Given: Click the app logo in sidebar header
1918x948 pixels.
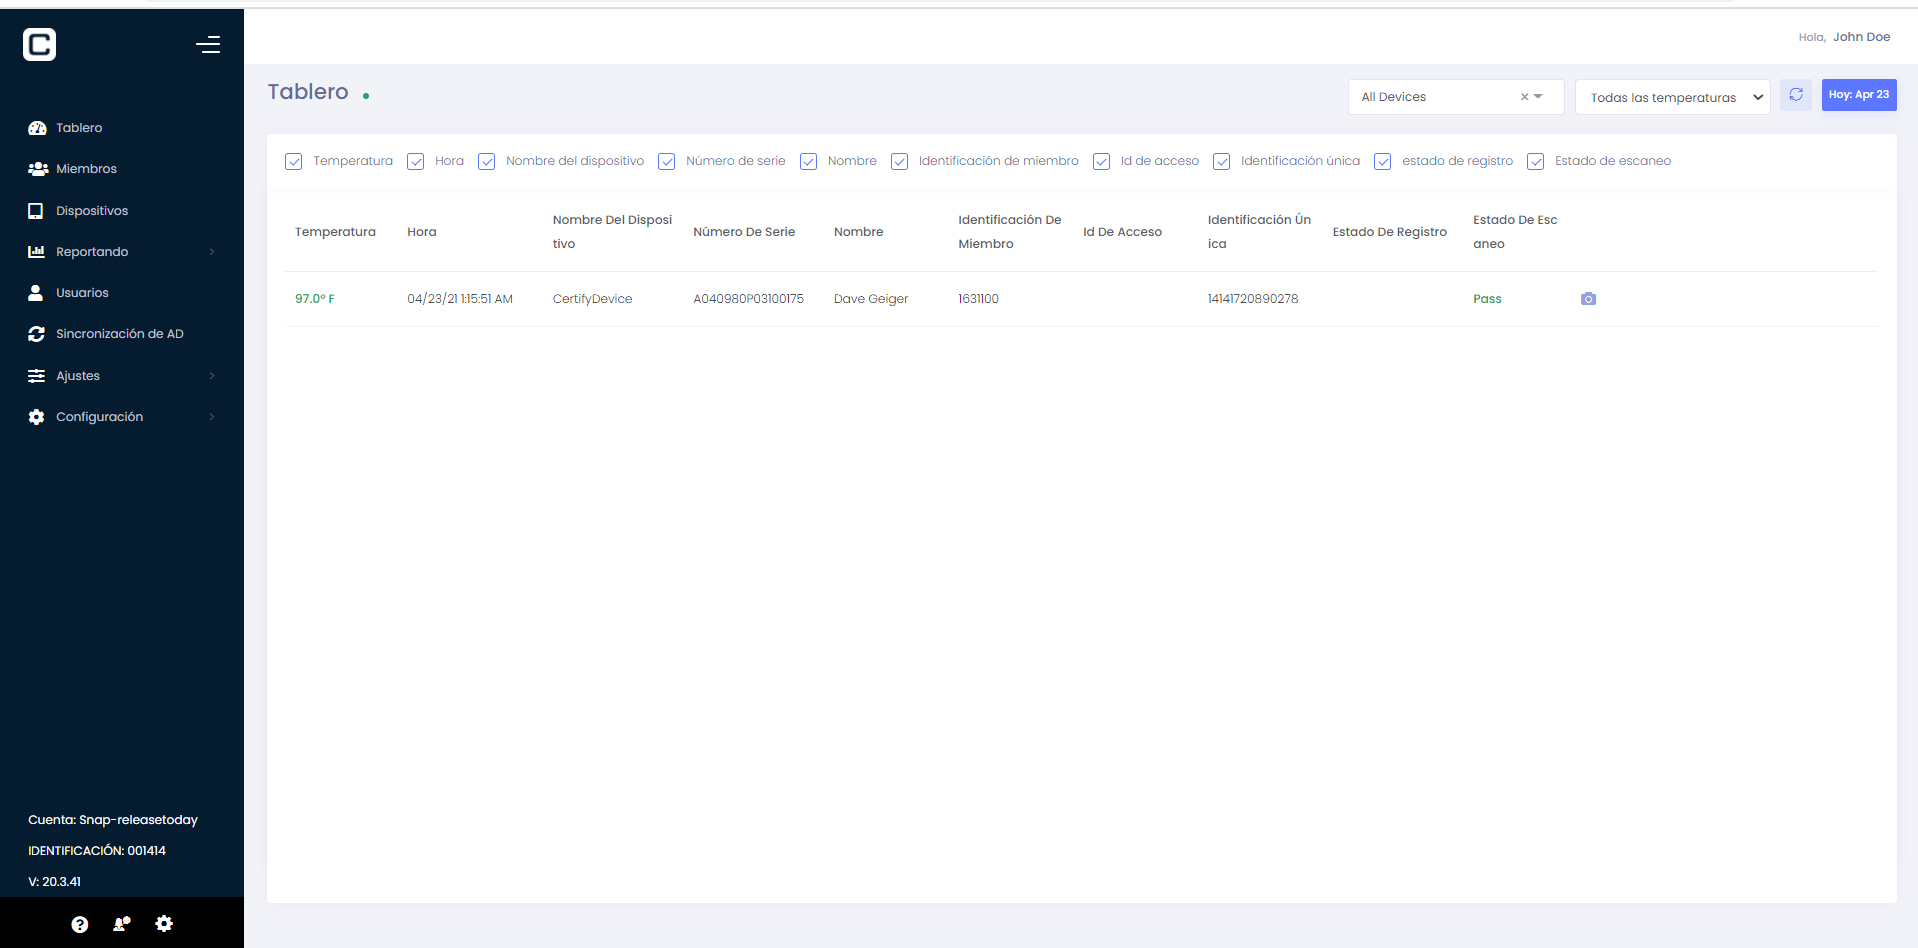Looking at the screenshot, I should point(39,44).
